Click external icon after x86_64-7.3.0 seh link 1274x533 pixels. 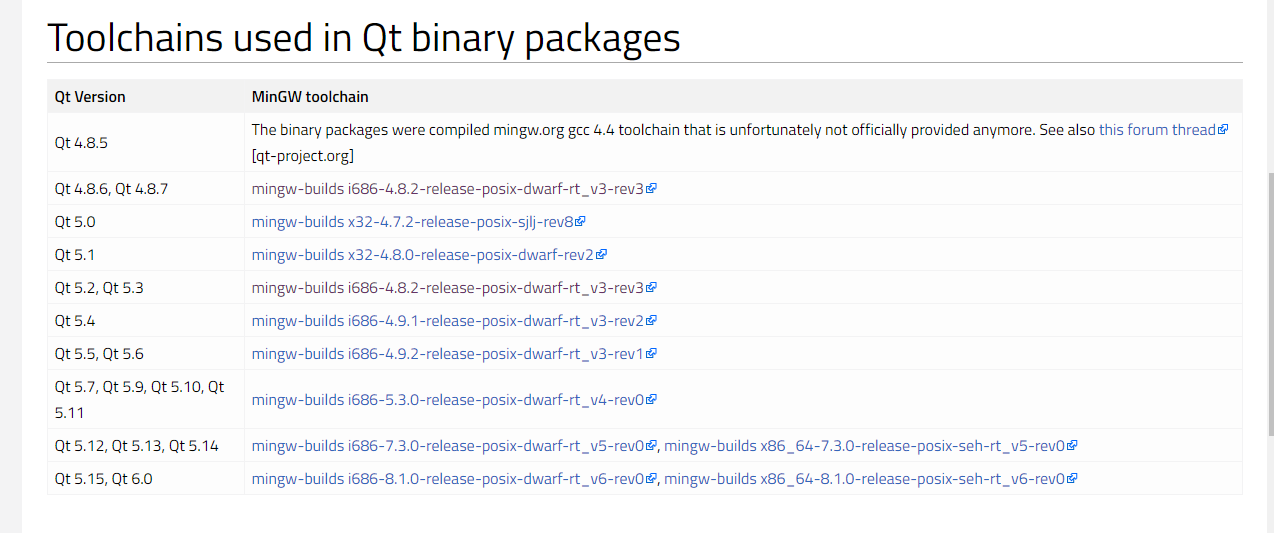[x=1072, y=446]
